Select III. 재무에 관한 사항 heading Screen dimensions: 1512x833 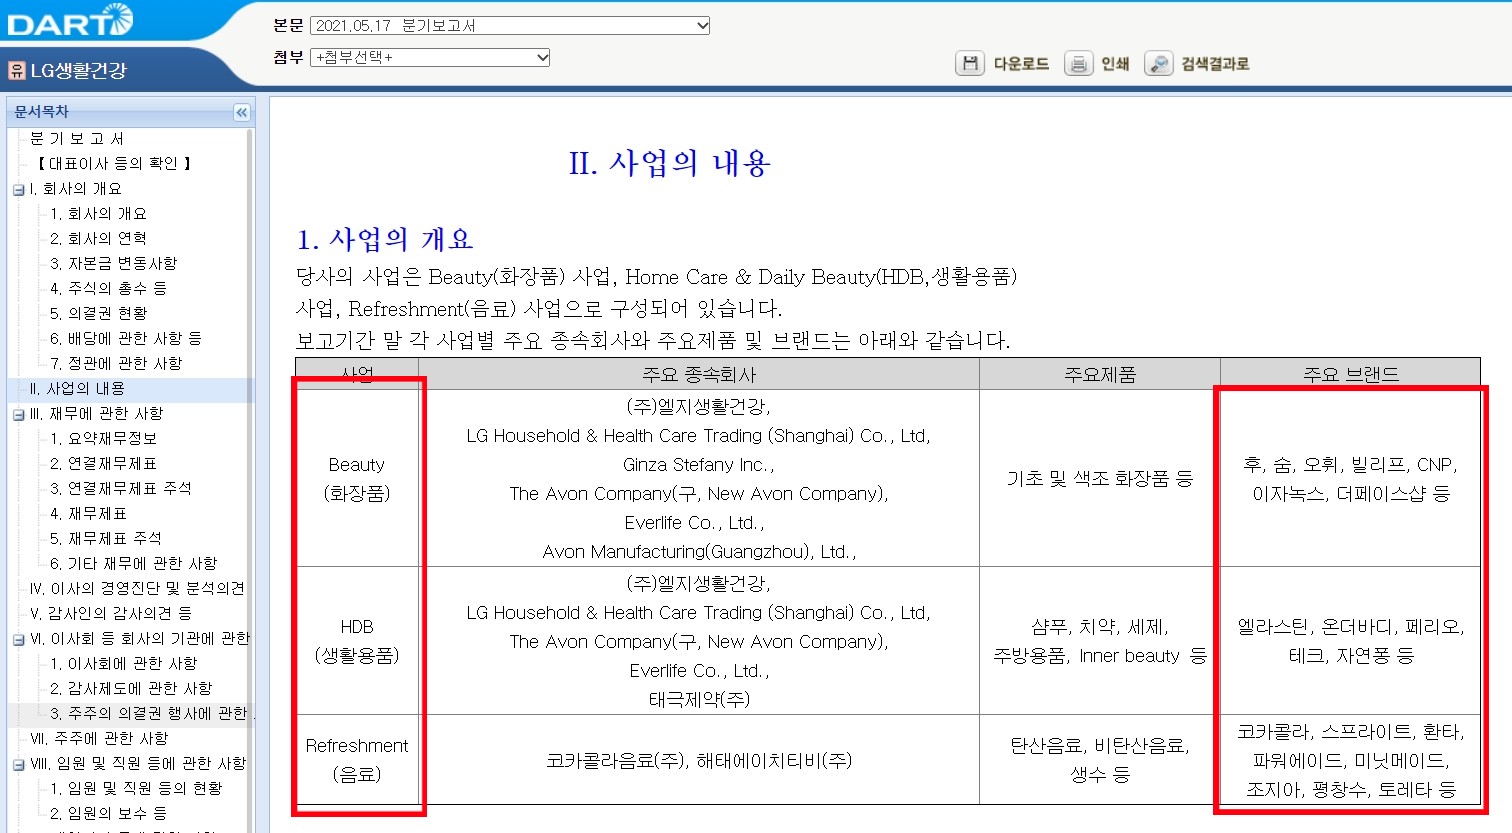96,413
